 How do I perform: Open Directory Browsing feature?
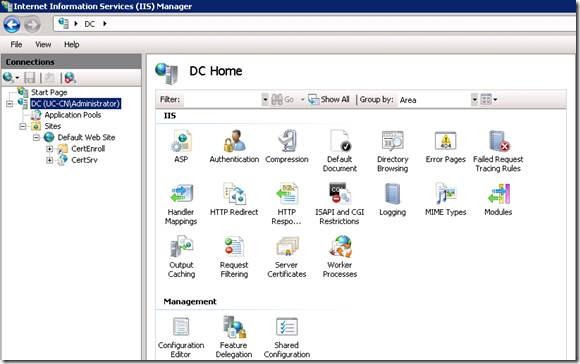(x=392, y=151)
